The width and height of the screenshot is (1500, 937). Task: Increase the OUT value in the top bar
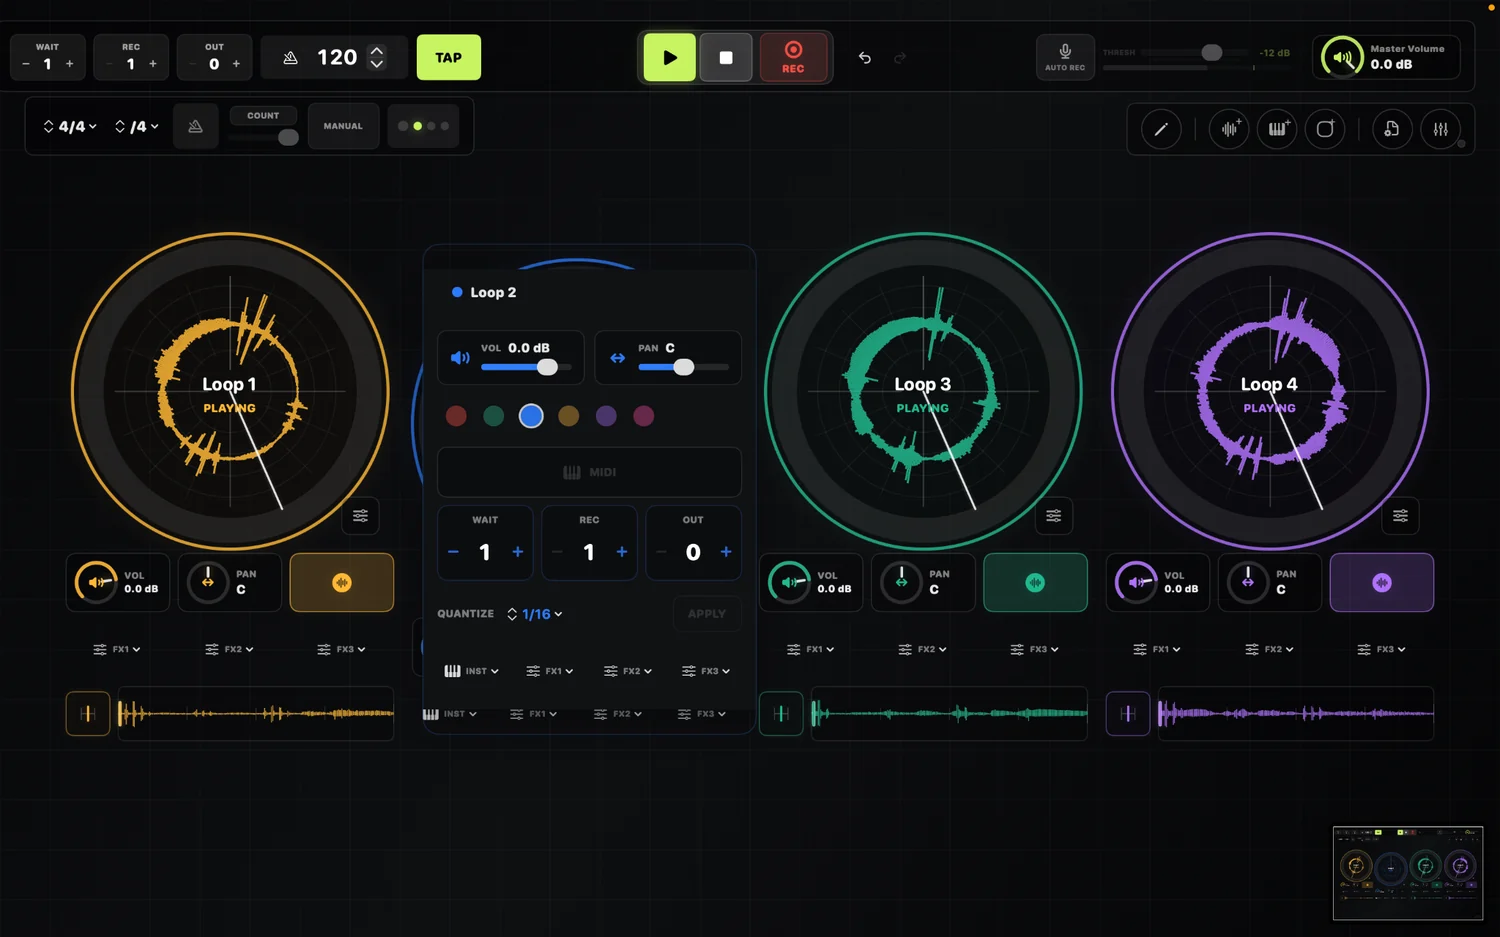236,64
